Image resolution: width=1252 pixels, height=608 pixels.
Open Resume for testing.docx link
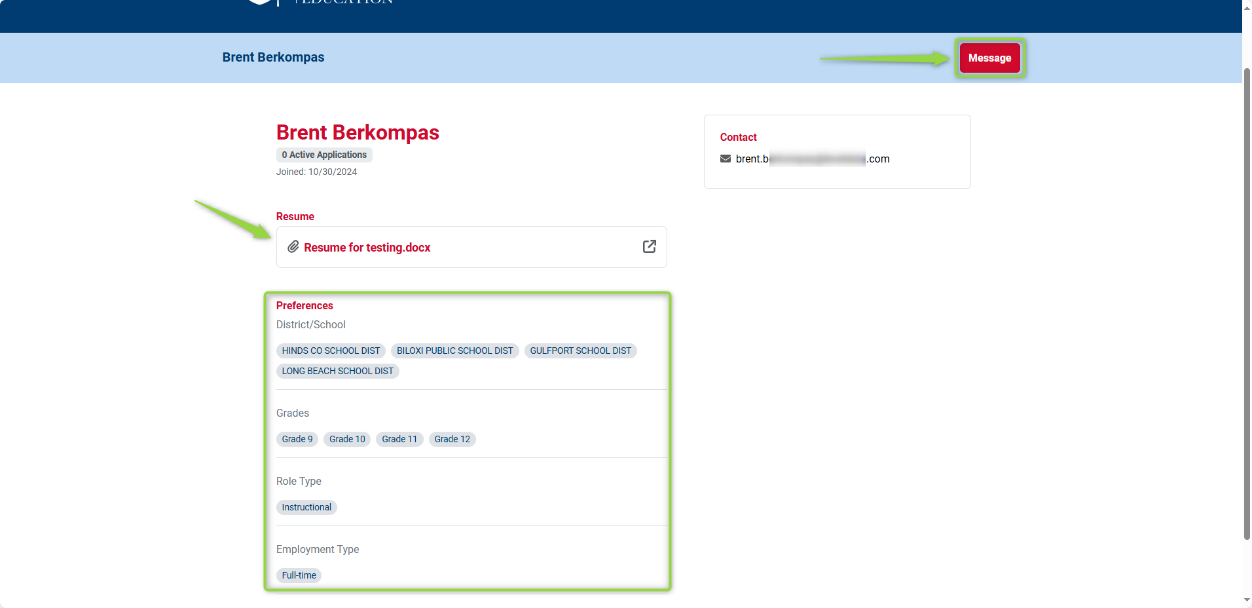(368, 246)
